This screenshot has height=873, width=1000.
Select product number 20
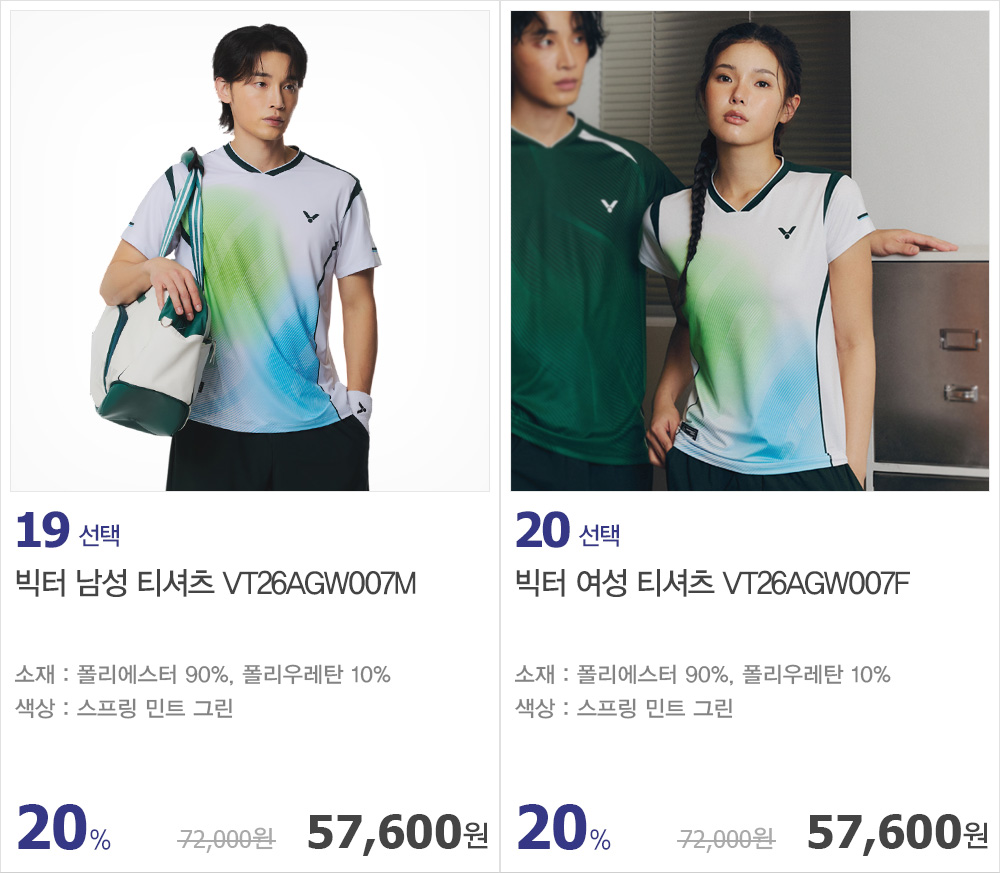click(542, 531)
